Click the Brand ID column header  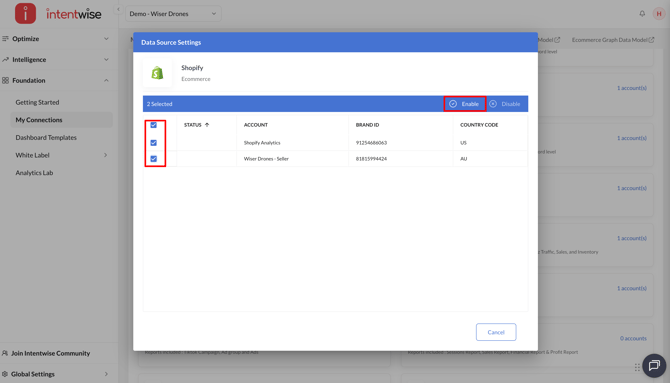367,125
